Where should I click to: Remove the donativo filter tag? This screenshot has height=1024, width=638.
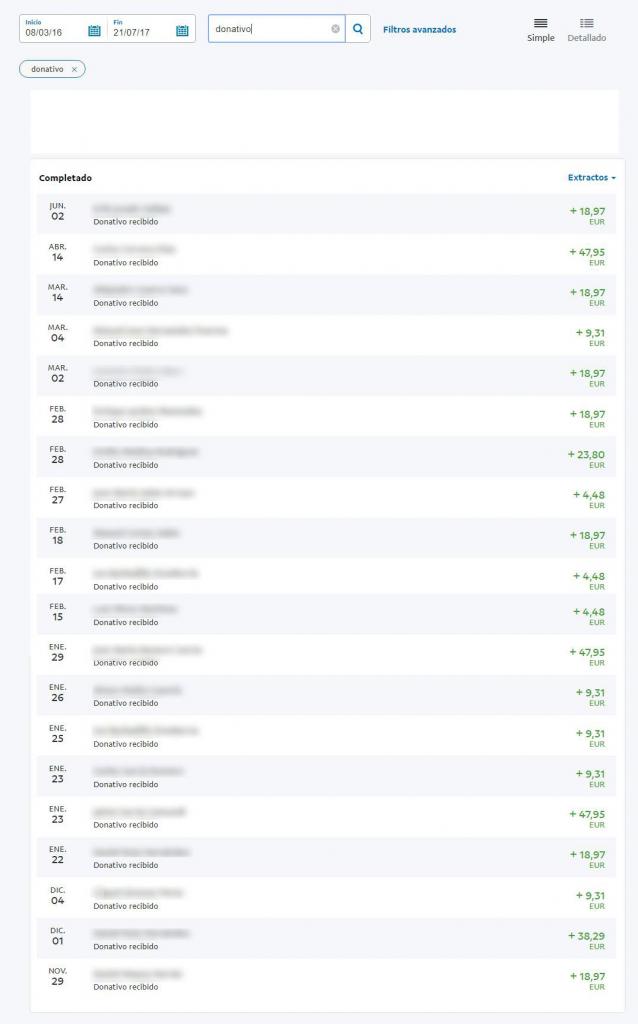coord(74,69)
